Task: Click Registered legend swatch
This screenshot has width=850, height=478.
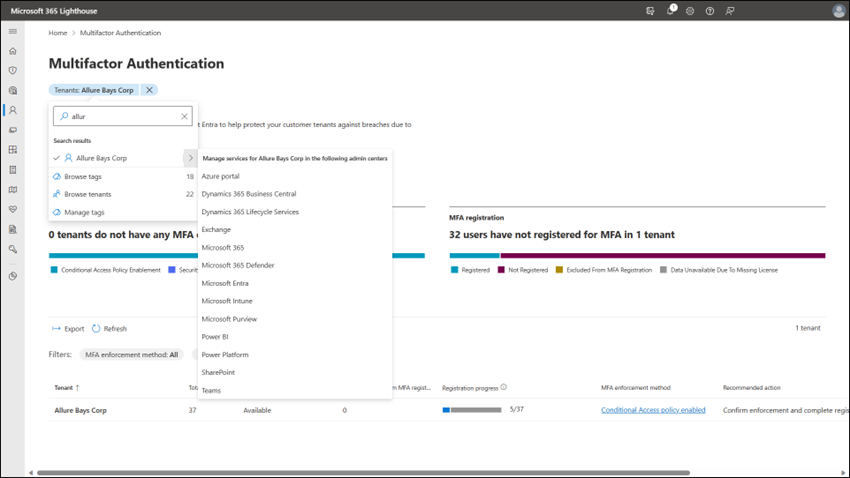Action: pos(454,270)
